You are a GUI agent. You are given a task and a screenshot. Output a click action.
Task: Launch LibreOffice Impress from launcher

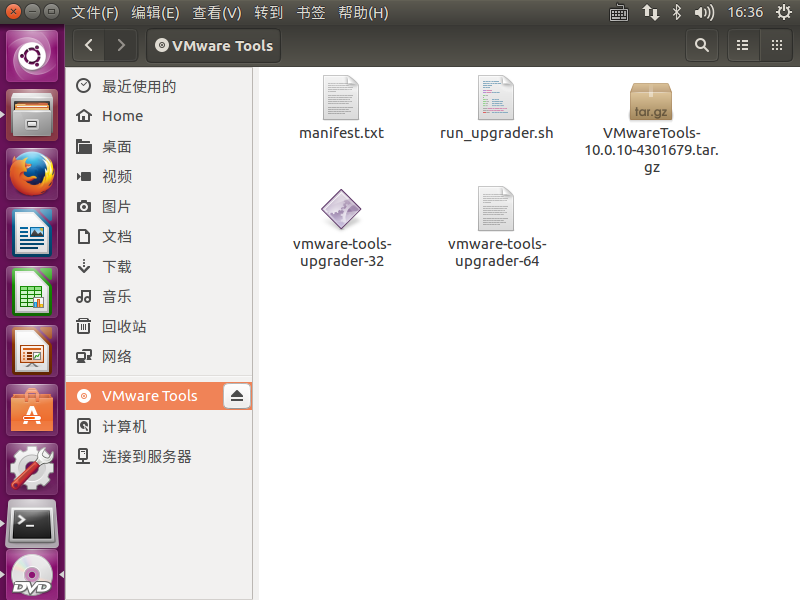coord(32,352)
